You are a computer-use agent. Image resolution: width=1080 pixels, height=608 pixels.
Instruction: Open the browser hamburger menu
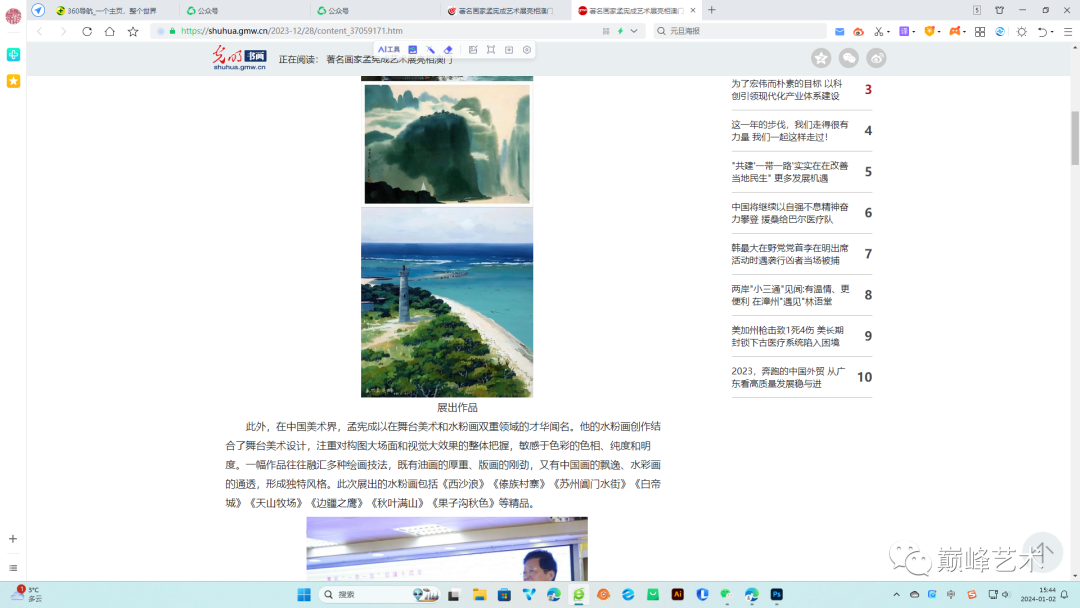1068,31
